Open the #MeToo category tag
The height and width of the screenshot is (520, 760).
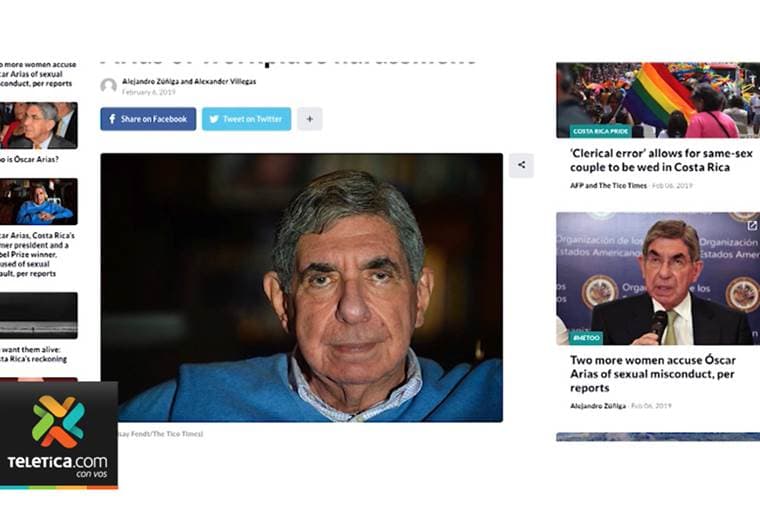[x=586, y=338]
